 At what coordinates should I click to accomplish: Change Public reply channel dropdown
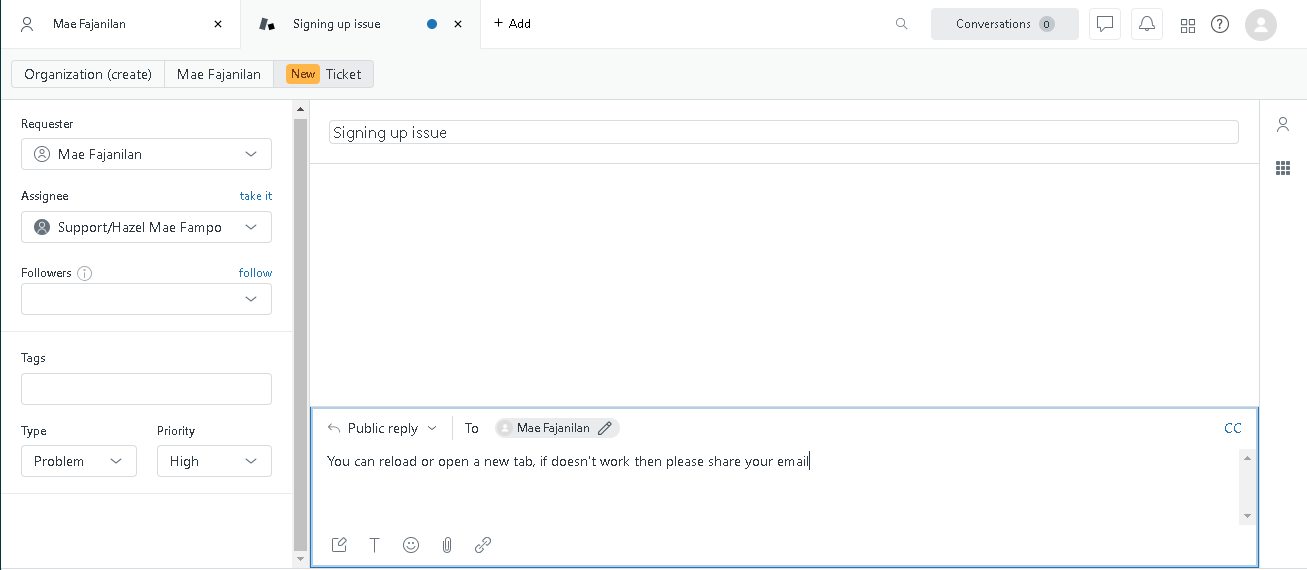click(x=383, y=428)
